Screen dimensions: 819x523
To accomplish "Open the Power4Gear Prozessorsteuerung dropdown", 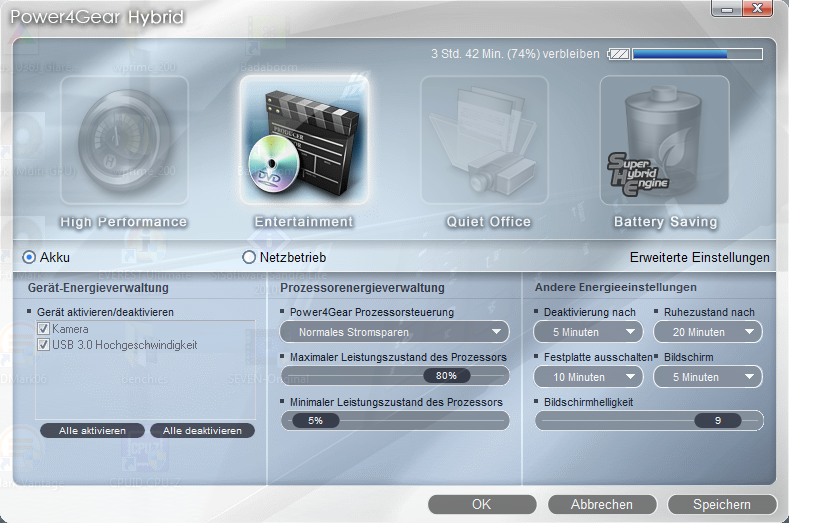I will [x=395, y=332].
